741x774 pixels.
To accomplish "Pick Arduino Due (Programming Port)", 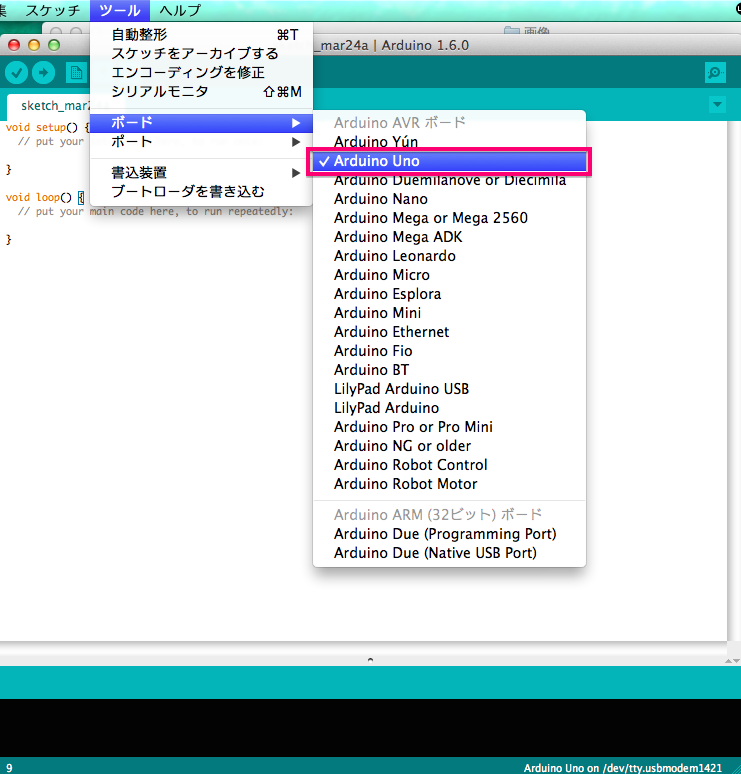I will click(449, 534).
